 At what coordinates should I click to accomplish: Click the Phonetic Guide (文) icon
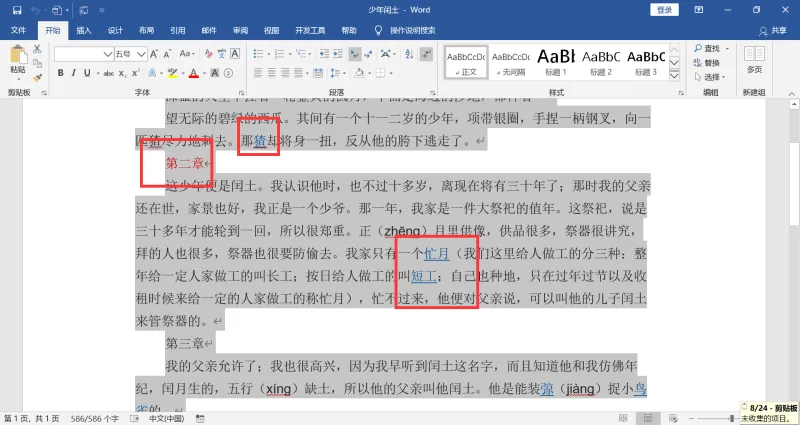pyautogui.click(x=221, y=54)
